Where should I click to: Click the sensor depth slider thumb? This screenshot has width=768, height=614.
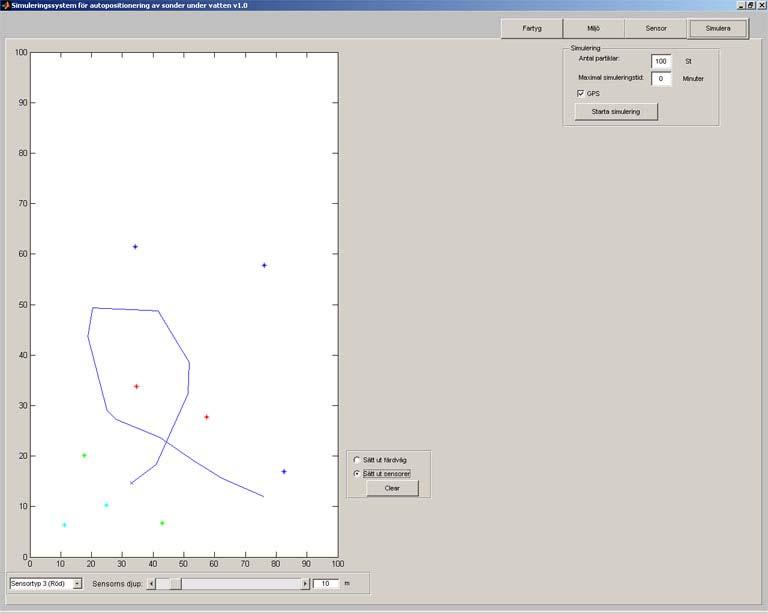[x=175, y=584]
